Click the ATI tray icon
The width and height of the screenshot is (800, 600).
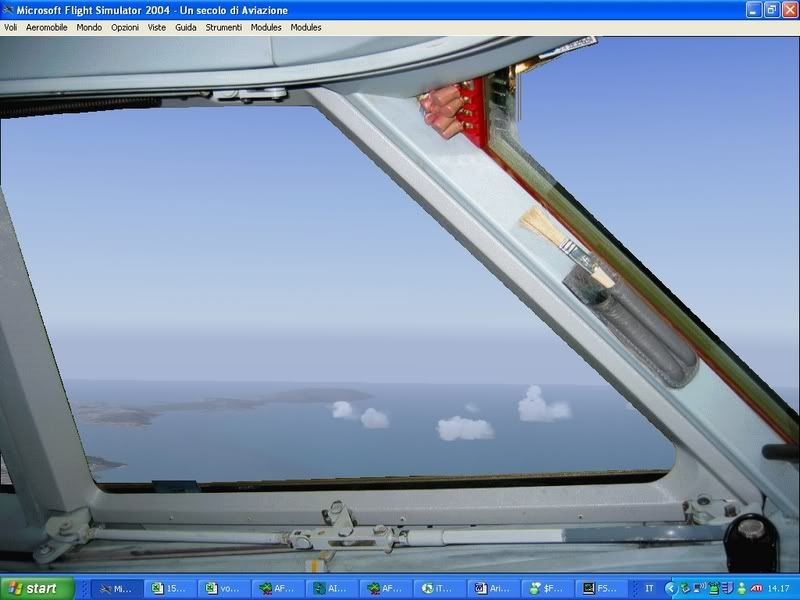point(757,588)
